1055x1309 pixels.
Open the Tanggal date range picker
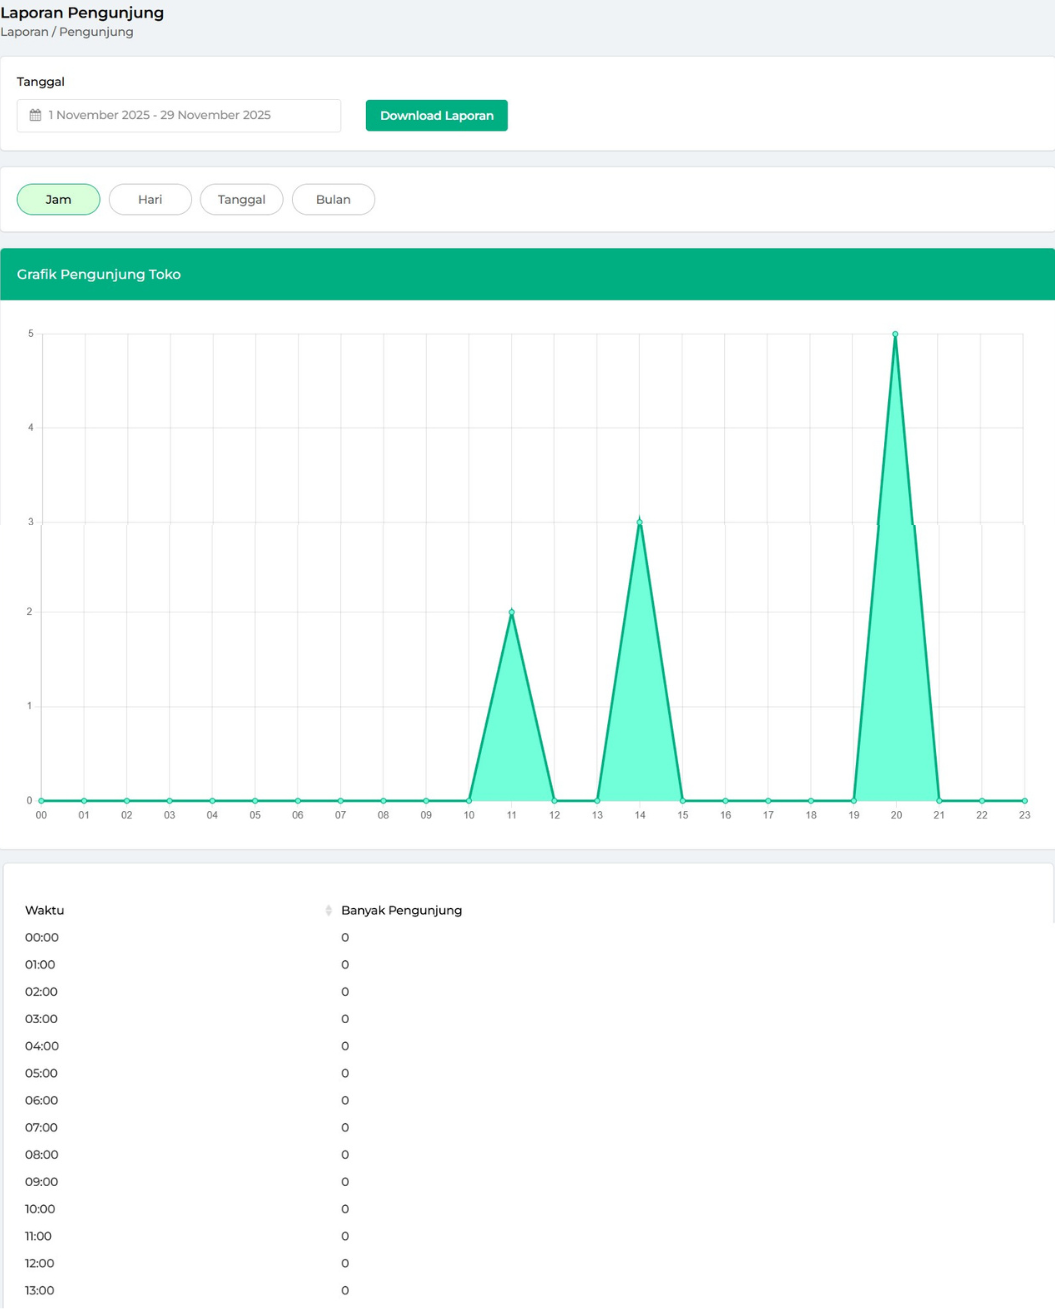click(179, 115)
